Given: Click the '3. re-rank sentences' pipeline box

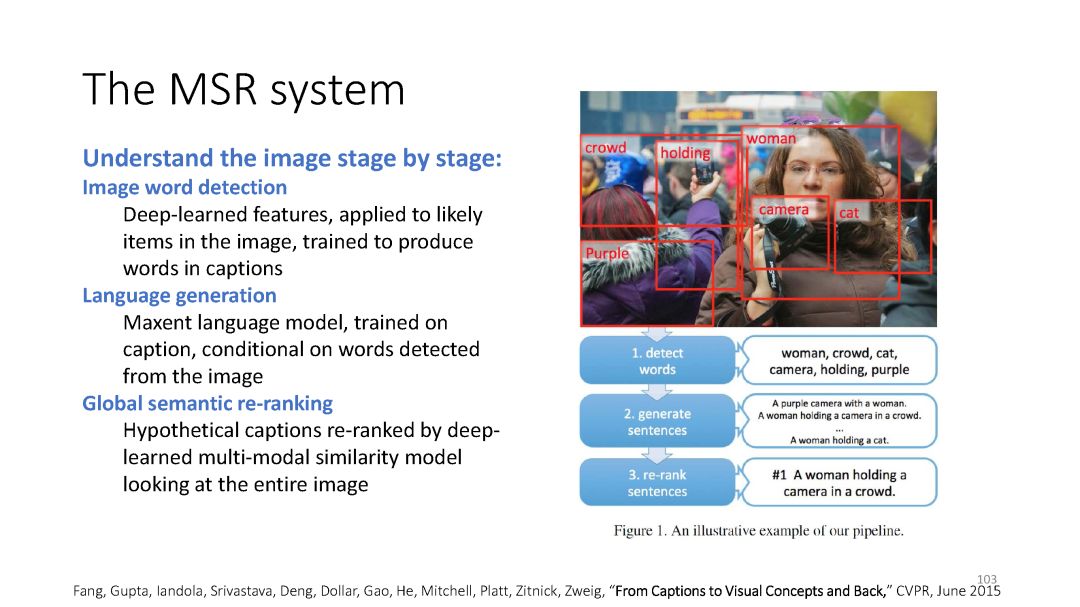Looking at the screenshot, I should [x=657, y=482].
